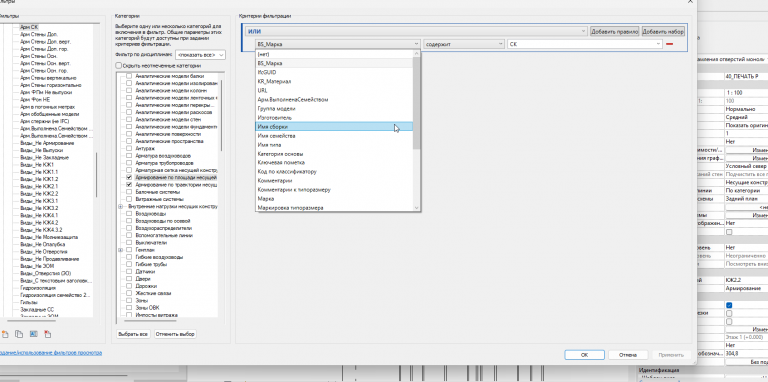Image resolution: width=768 pixels, height=382 pixels.
Task: Check Аналитические модели стен category
Action: coord(129,119)
